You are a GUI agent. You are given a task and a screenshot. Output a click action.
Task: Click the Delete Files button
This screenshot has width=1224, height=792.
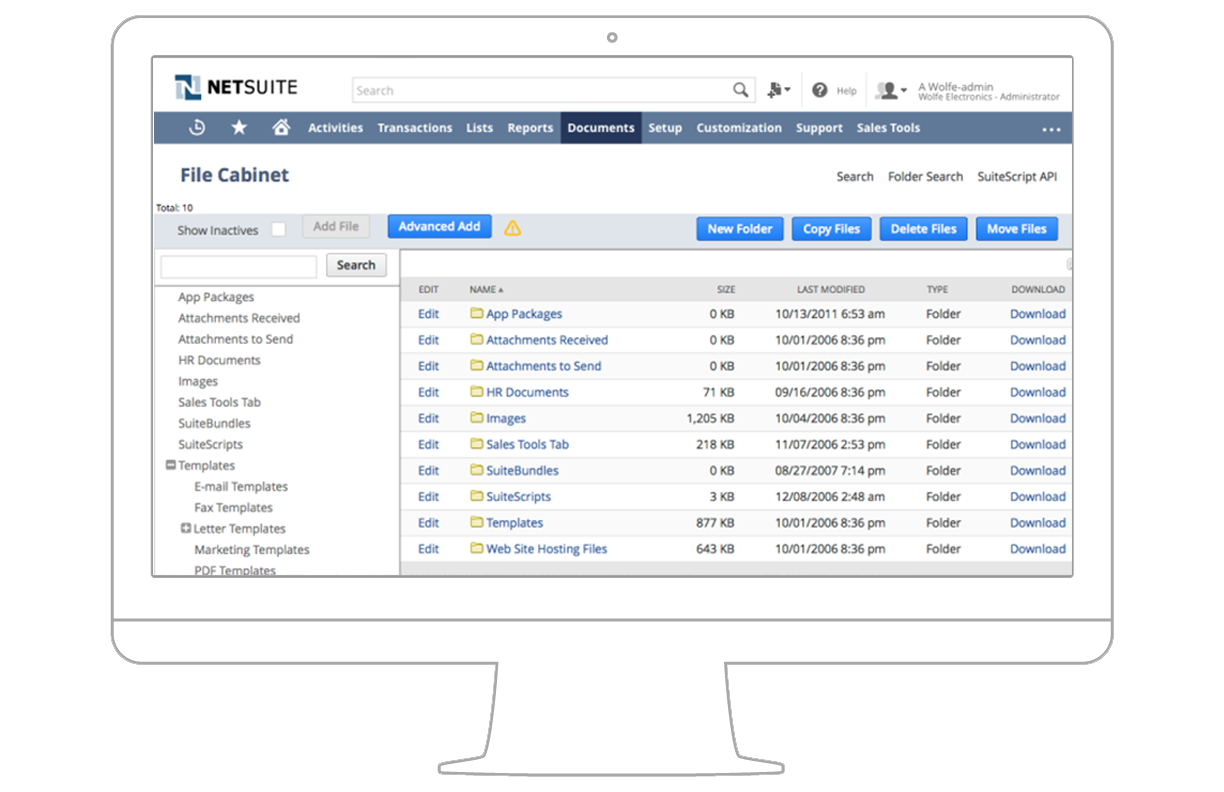[x=924, y=229]
